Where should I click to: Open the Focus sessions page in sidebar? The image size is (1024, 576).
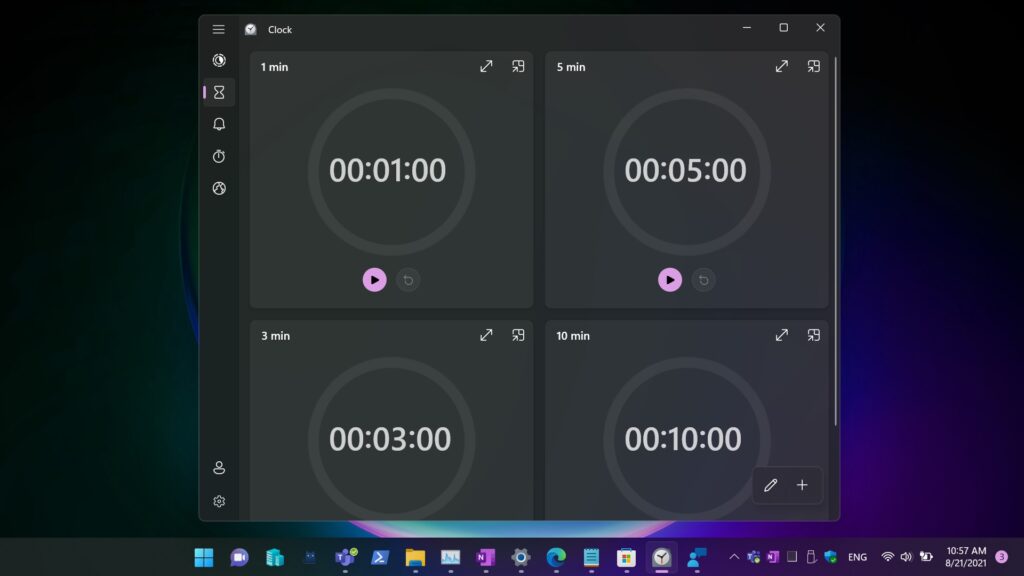(219, 61)
